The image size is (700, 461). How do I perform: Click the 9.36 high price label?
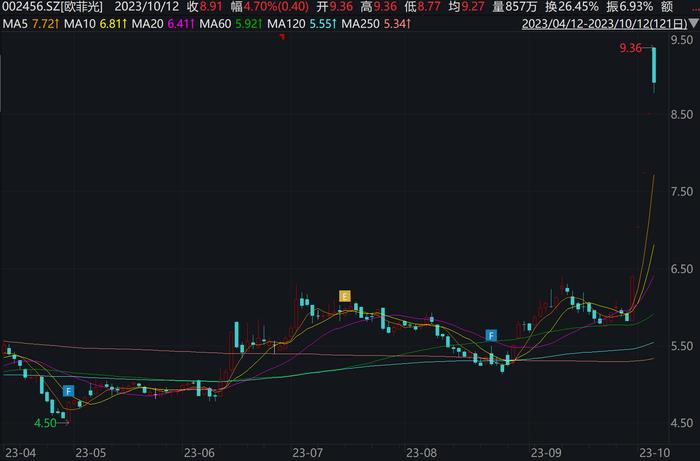(630, 48)
